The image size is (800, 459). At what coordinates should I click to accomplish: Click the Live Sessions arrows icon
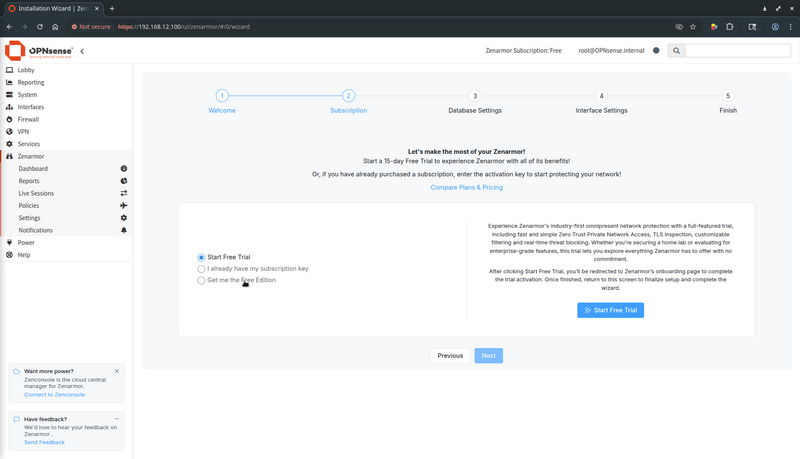click(123, 193)
